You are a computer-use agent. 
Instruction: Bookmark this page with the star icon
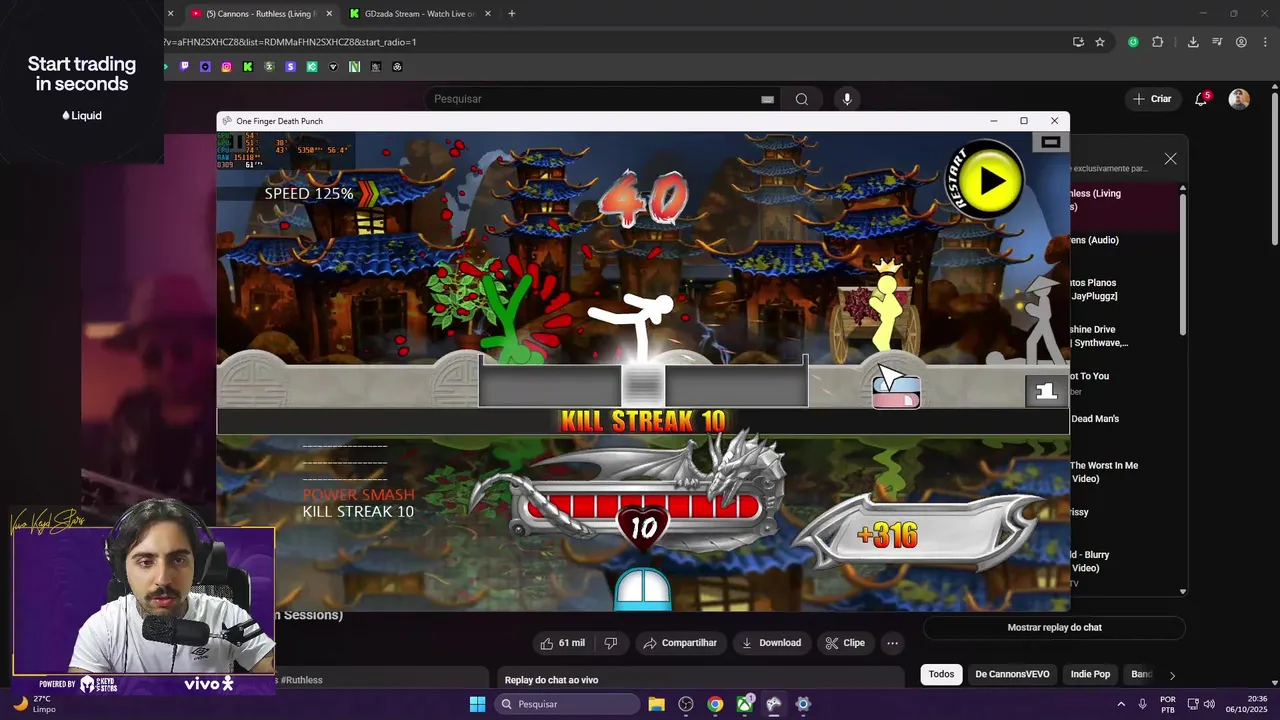click(1100, 42)
